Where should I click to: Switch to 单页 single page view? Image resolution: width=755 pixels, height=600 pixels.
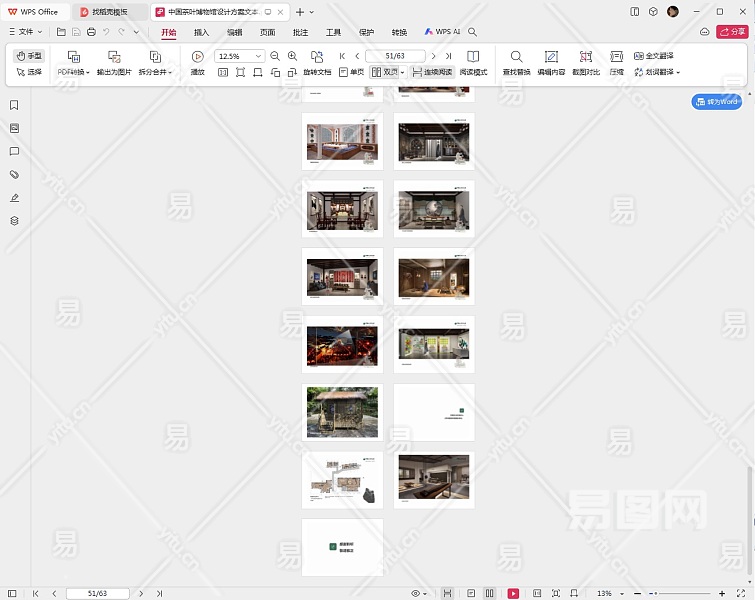tap(351, 72)
